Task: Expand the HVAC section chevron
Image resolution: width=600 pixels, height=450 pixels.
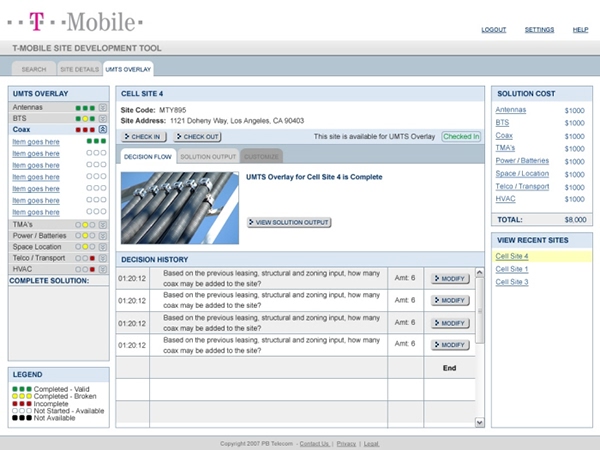Action: pos(103,269)
